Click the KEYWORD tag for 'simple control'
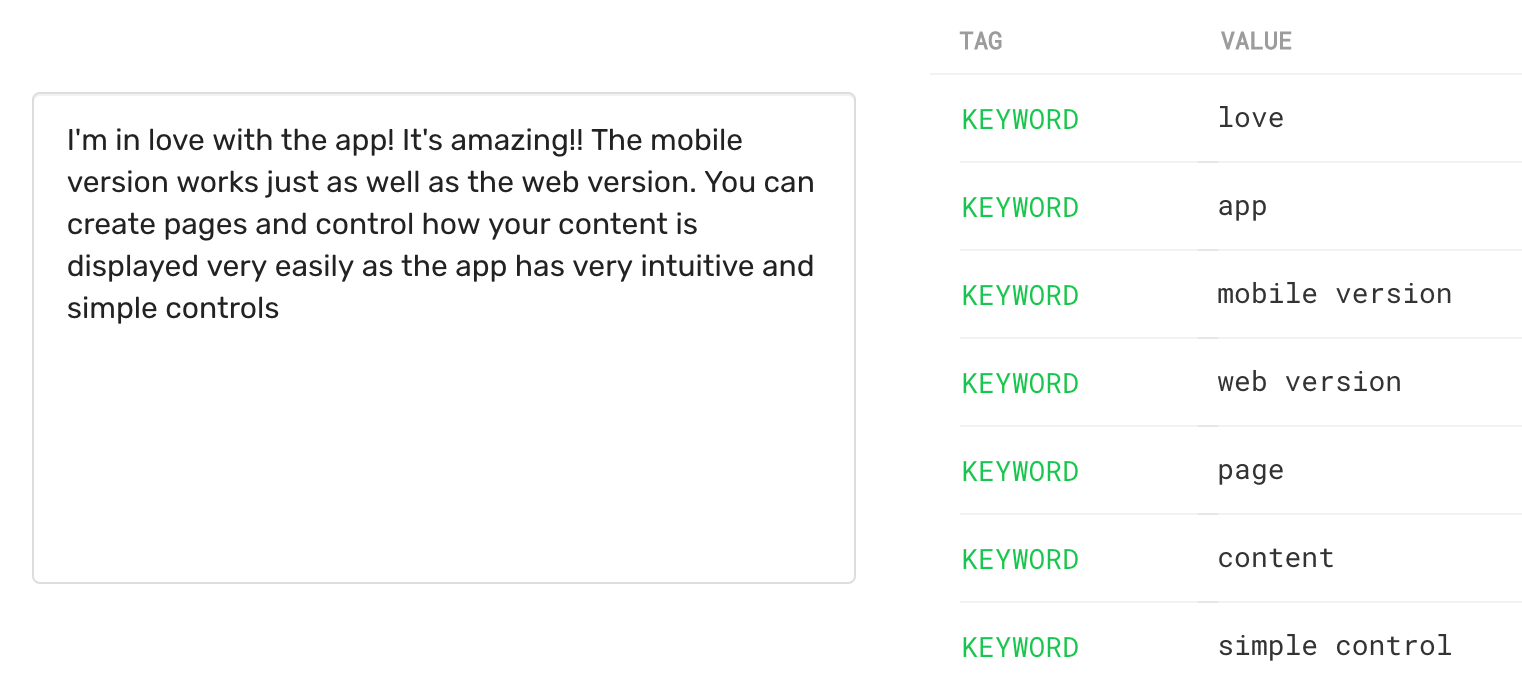1522x688 pixels. pyautogui.click(x=1020, y=647)
